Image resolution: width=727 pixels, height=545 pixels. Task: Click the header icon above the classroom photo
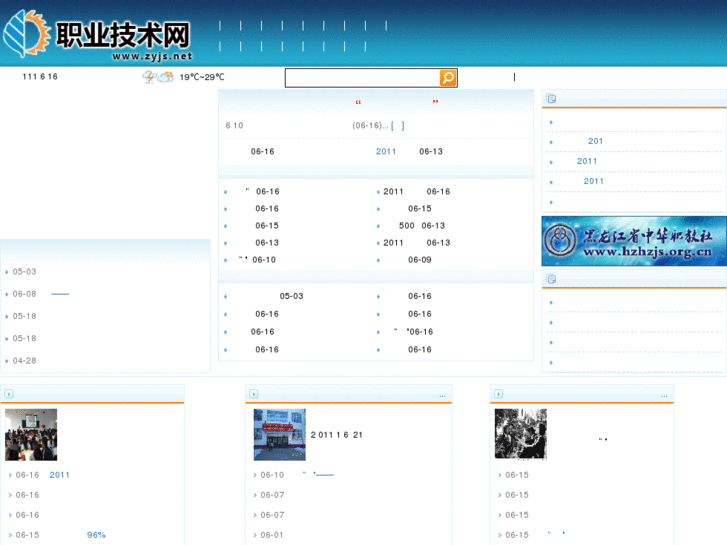[x=9, y=394]
